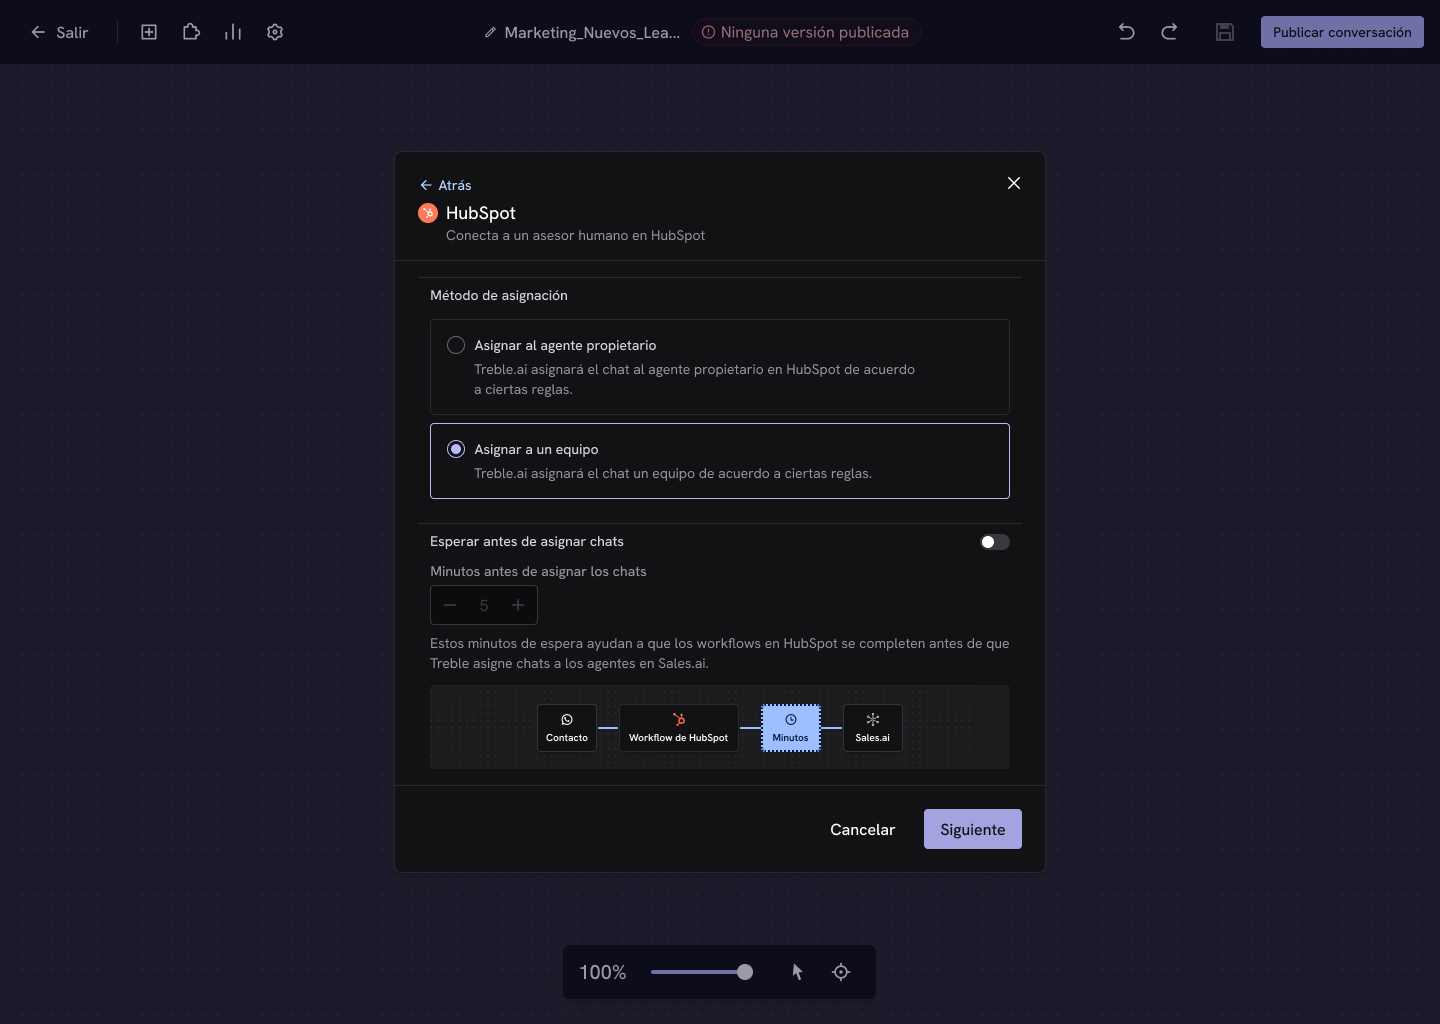Increase minutes with the plus button

click(x=518, y=605)
